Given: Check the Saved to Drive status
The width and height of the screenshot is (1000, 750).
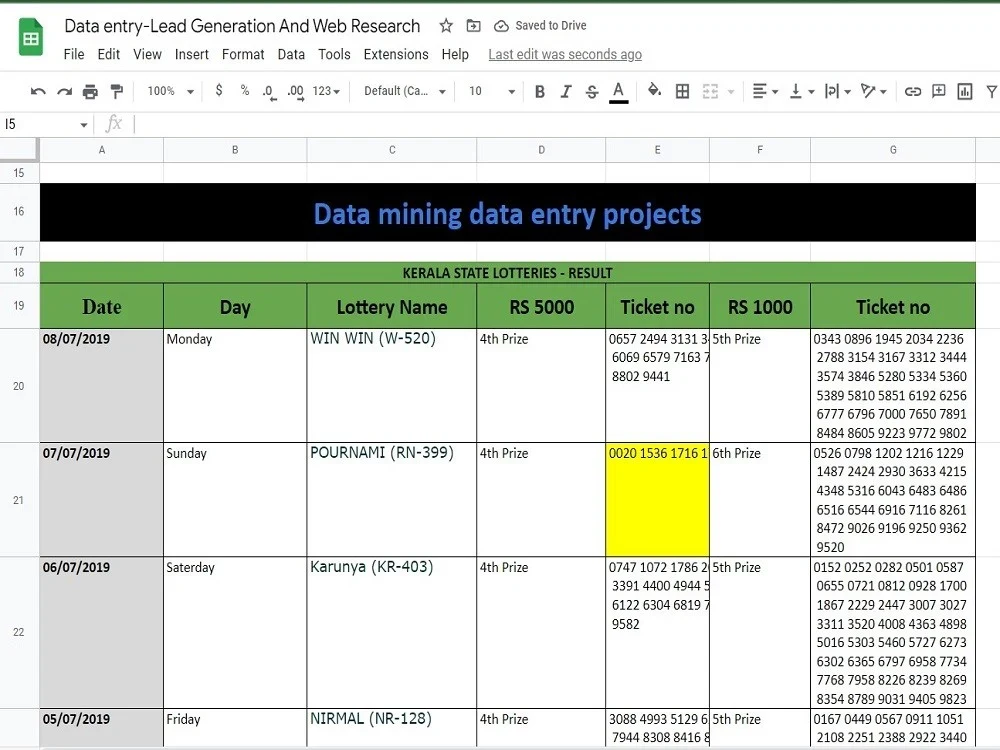Looking at the screenshot, I should click(541, 26).
